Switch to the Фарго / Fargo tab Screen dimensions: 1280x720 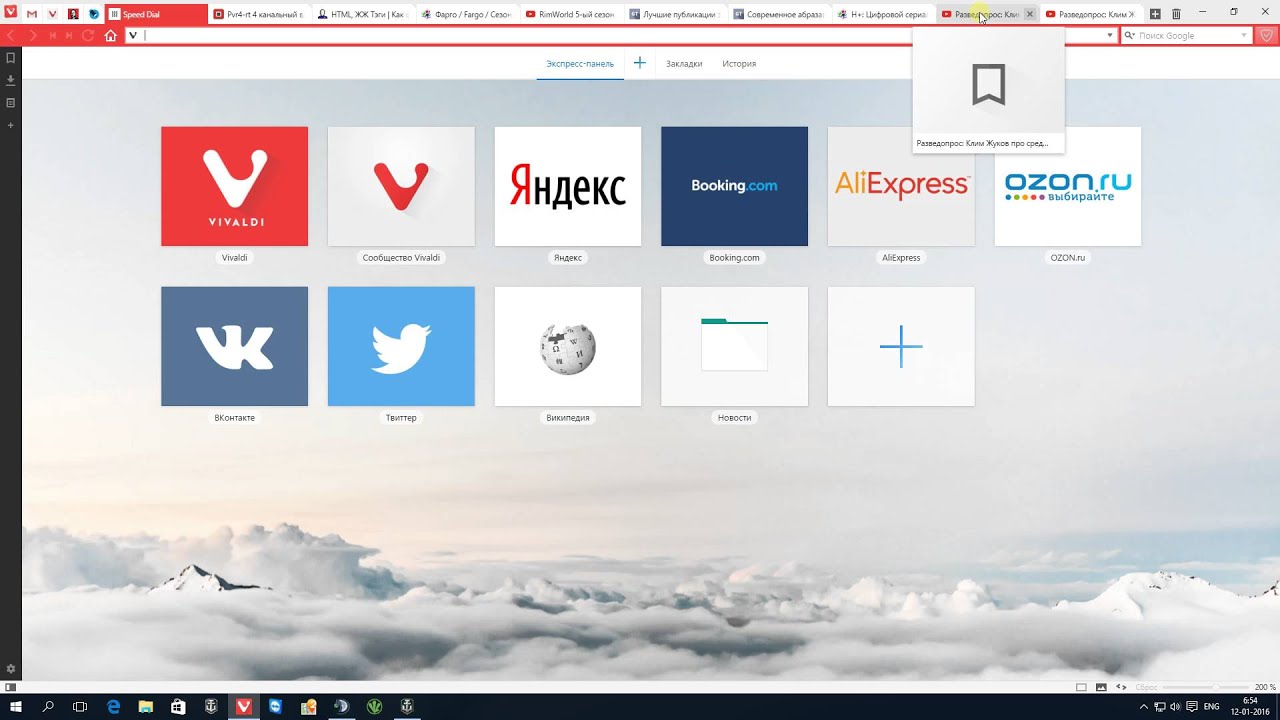[x=468, y=14]
